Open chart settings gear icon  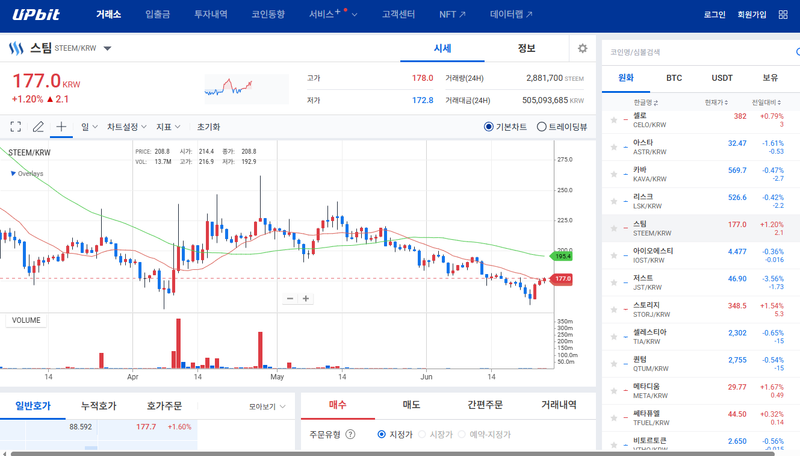click(582, 48)
